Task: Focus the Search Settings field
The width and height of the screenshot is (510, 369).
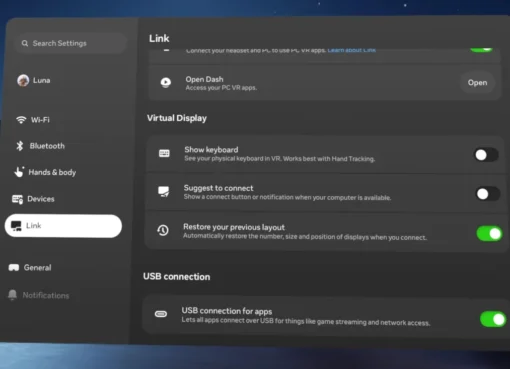Action: click(x=71, y=43)
